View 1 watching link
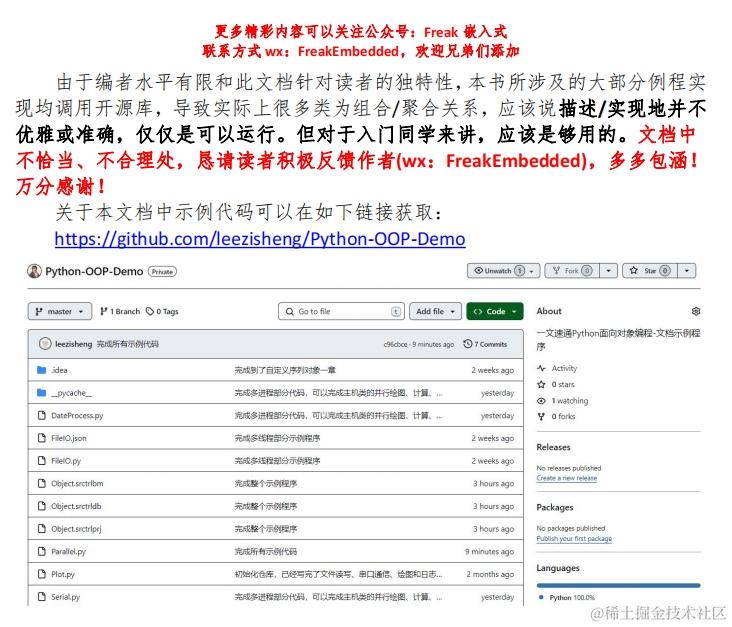The height and width of the screenshot is (627, 732). 570,401
